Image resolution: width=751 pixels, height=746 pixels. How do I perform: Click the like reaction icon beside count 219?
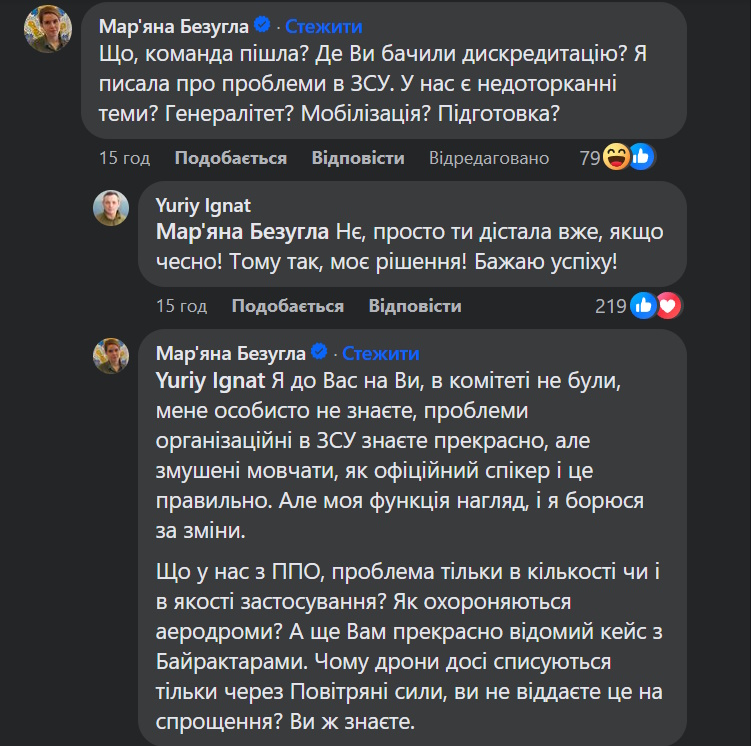(x=645, y=306)
